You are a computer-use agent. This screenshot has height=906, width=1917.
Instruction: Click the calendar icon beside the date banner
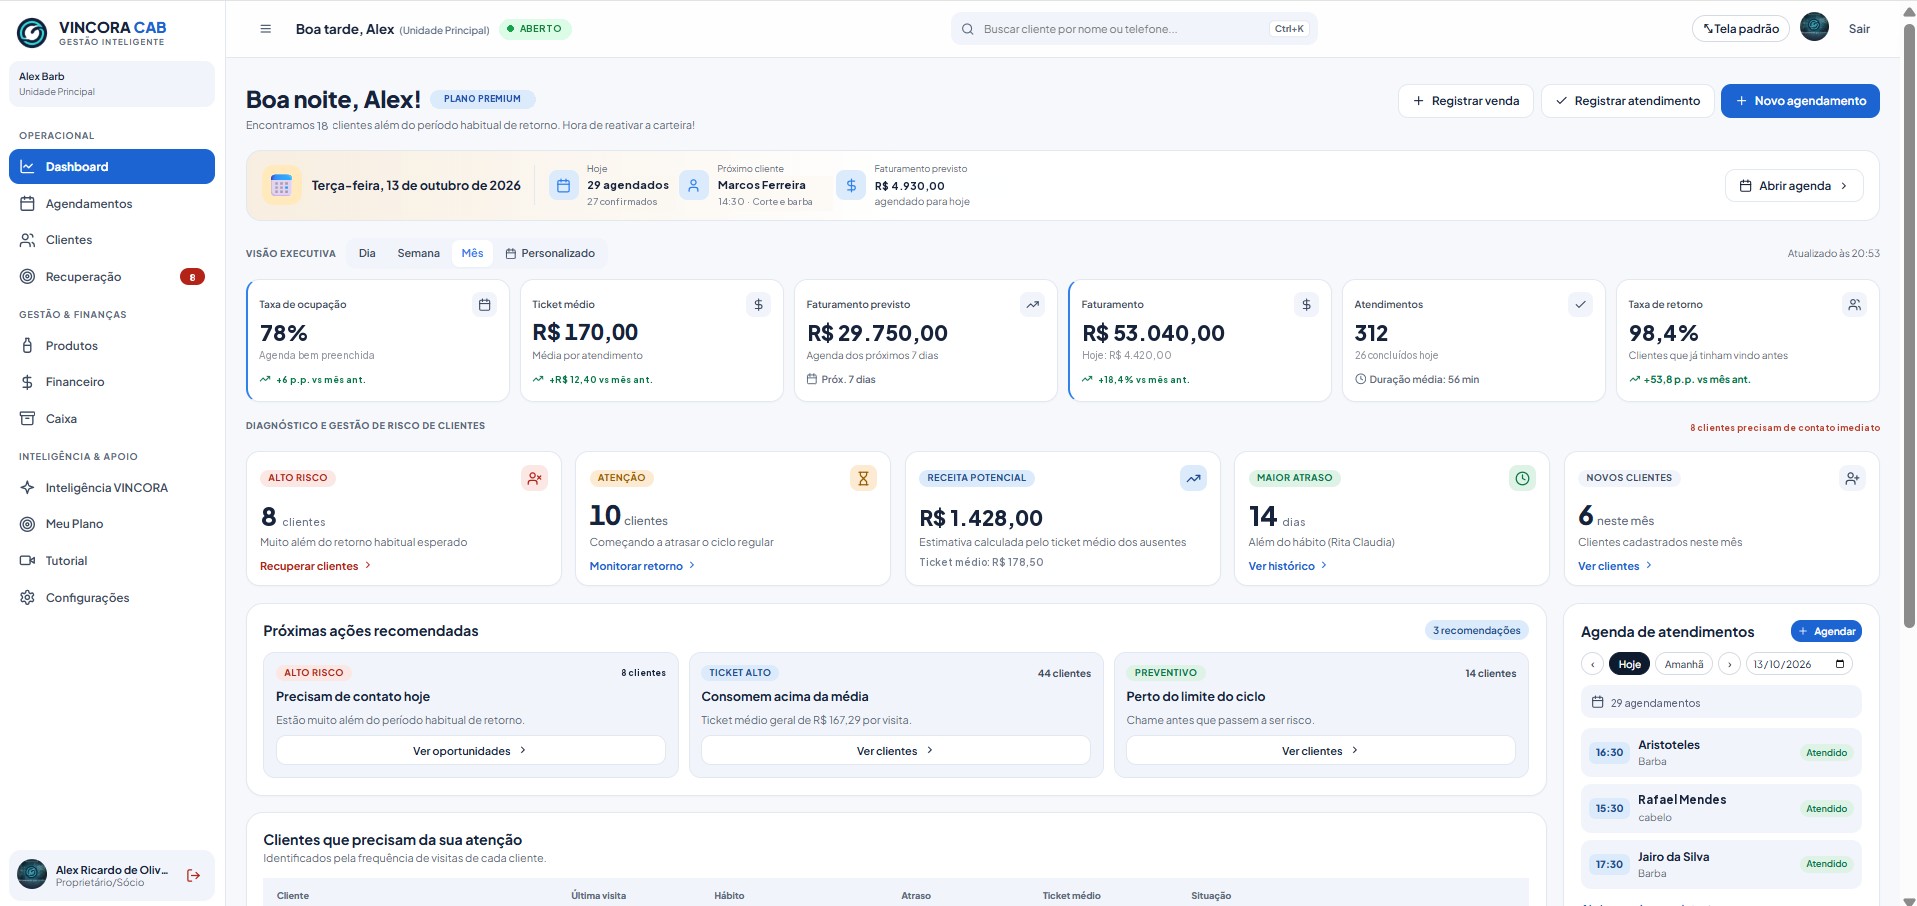click(x=281, y=186)
